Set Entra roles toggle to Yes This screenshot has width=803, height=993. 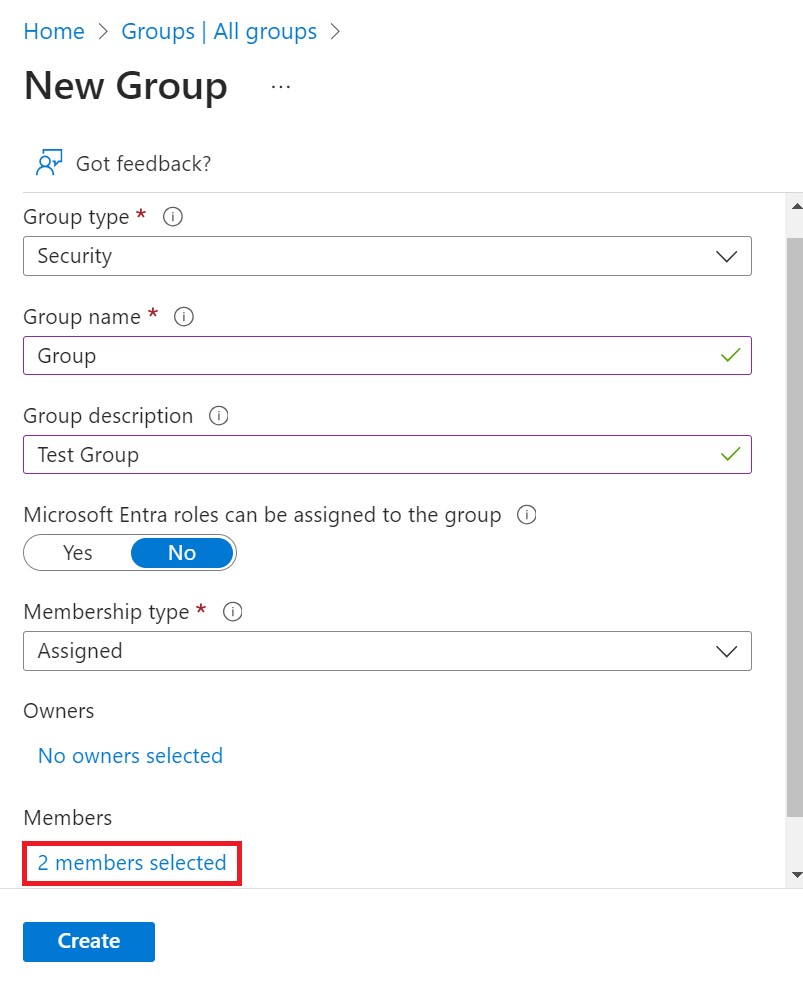78,553
